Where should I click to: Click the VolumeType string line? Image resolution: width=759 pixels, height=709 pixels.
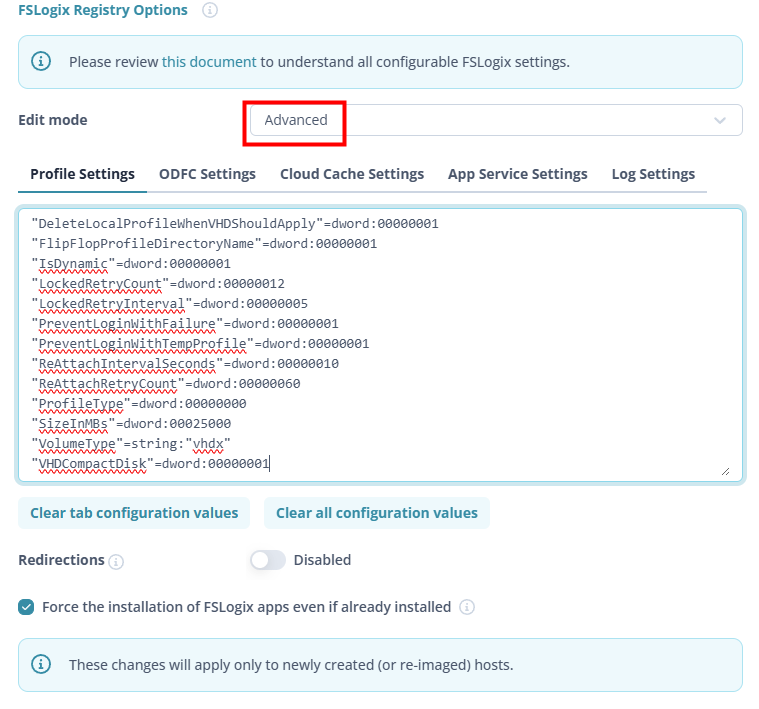click(131, 444)
